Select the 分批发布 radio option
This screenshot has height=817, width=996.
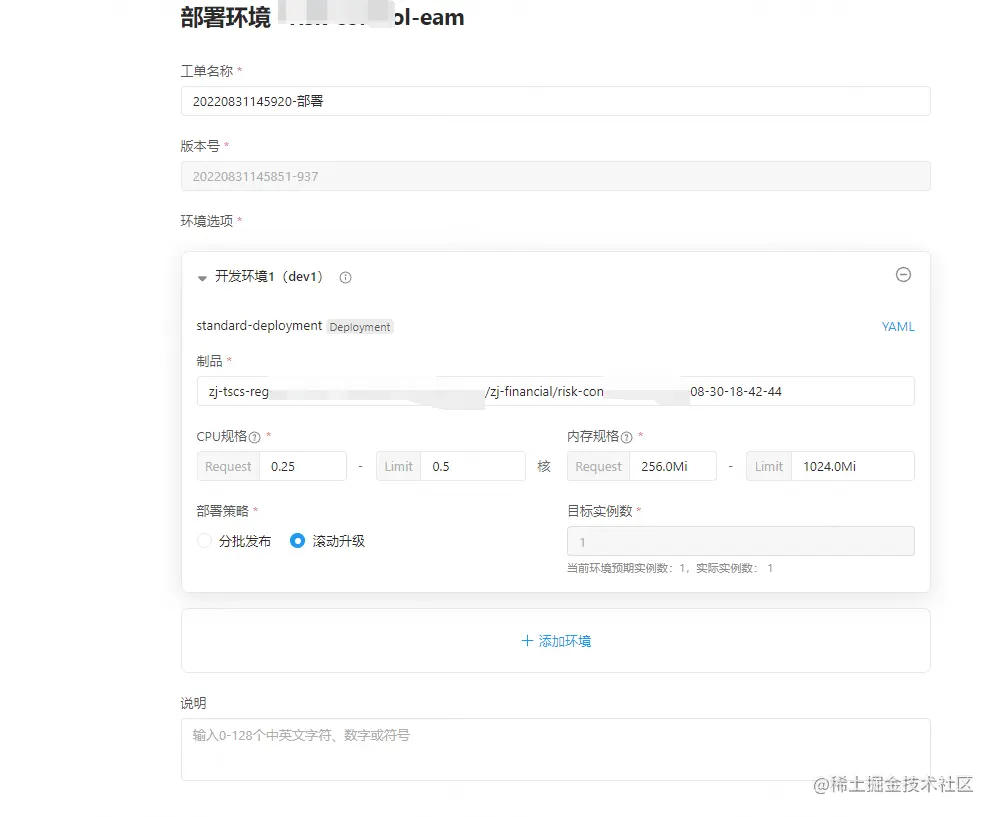pos(205,541)
